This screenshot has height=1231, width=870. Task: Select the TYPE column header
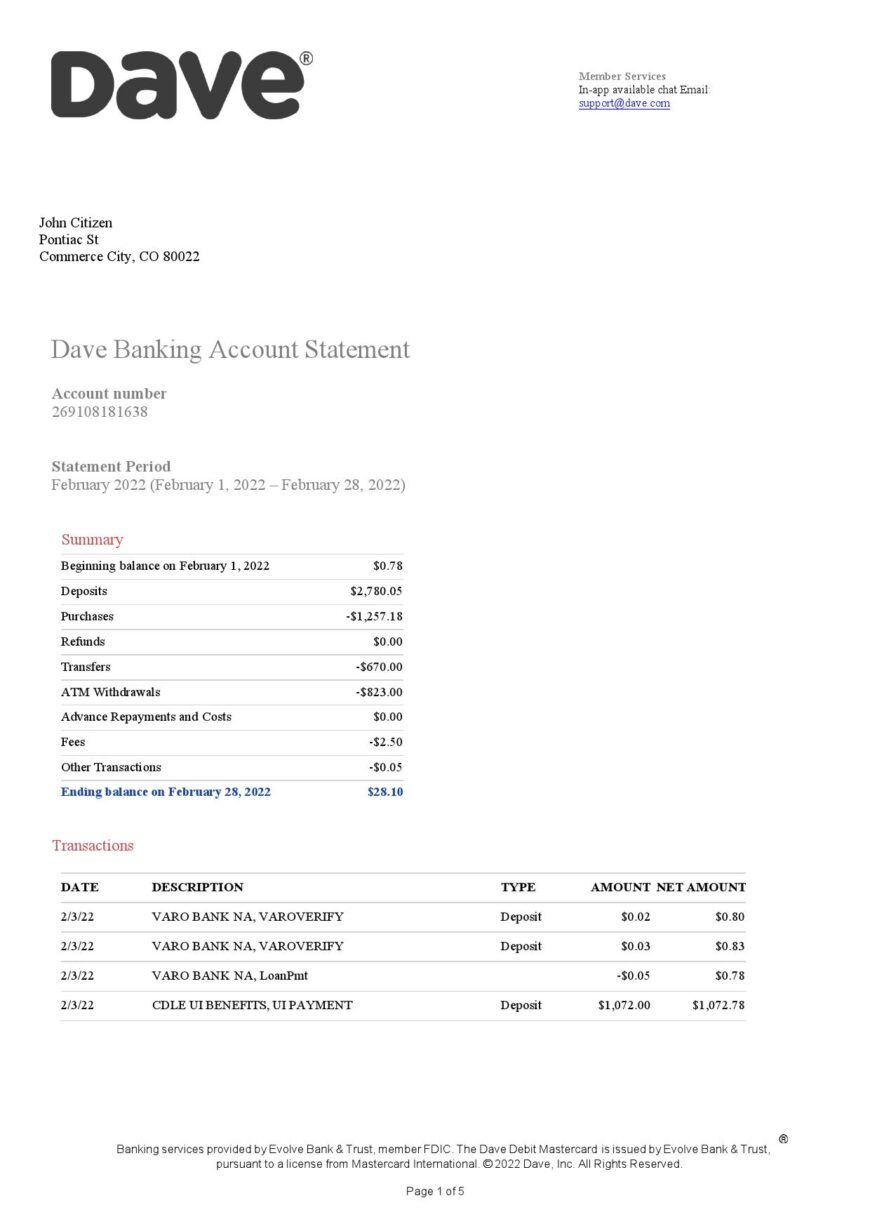[x=518, y=887]
